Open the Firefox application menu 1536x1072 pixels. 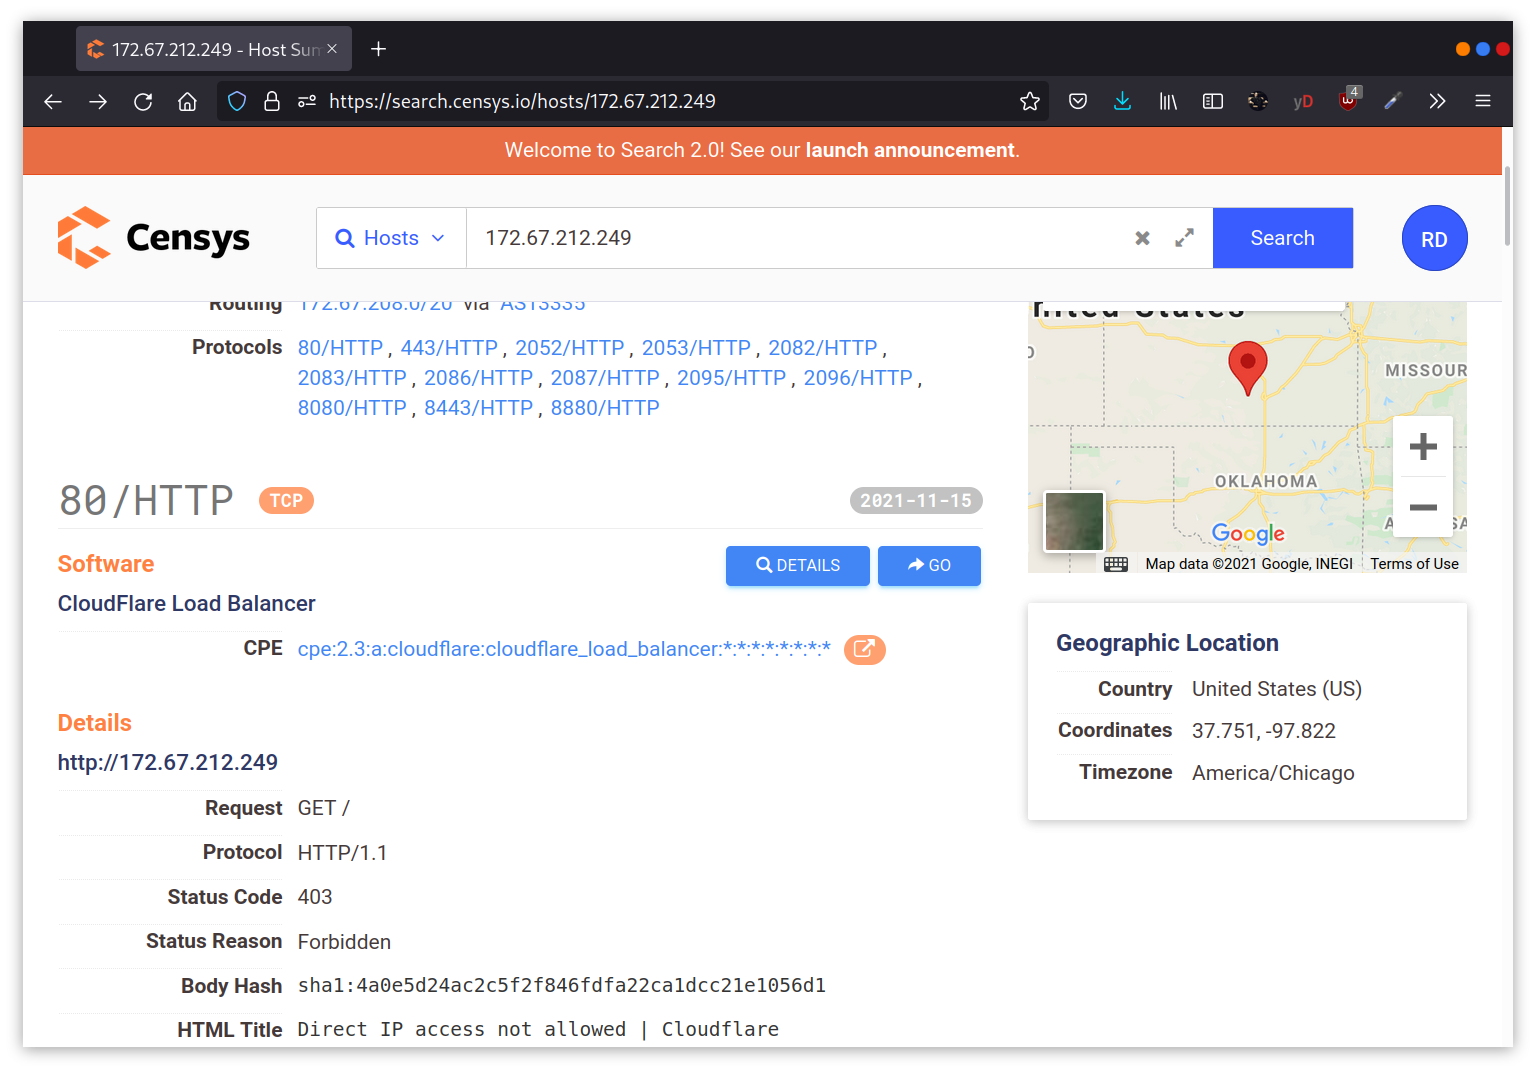click(1483, 101)
